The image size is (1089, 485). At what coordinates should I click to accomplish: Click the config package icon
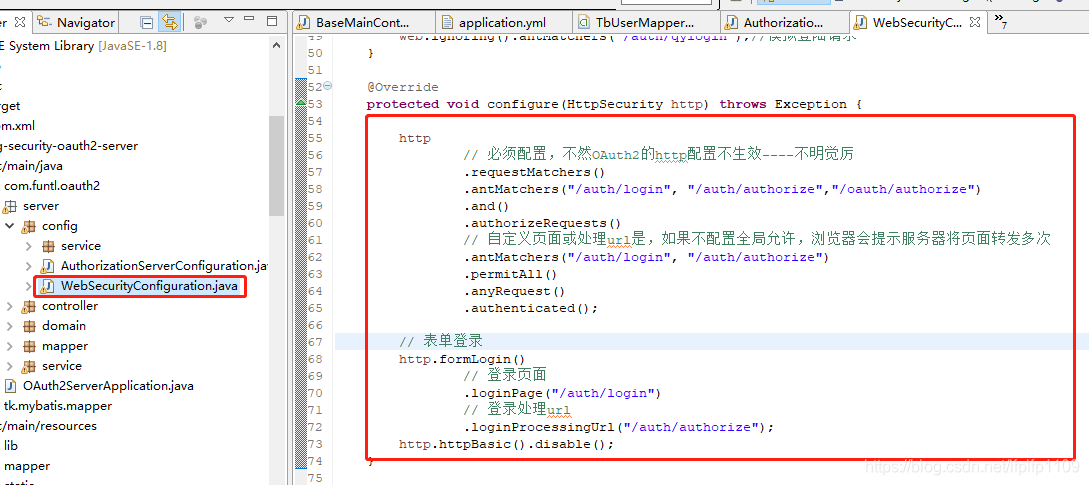pos(28,227)
